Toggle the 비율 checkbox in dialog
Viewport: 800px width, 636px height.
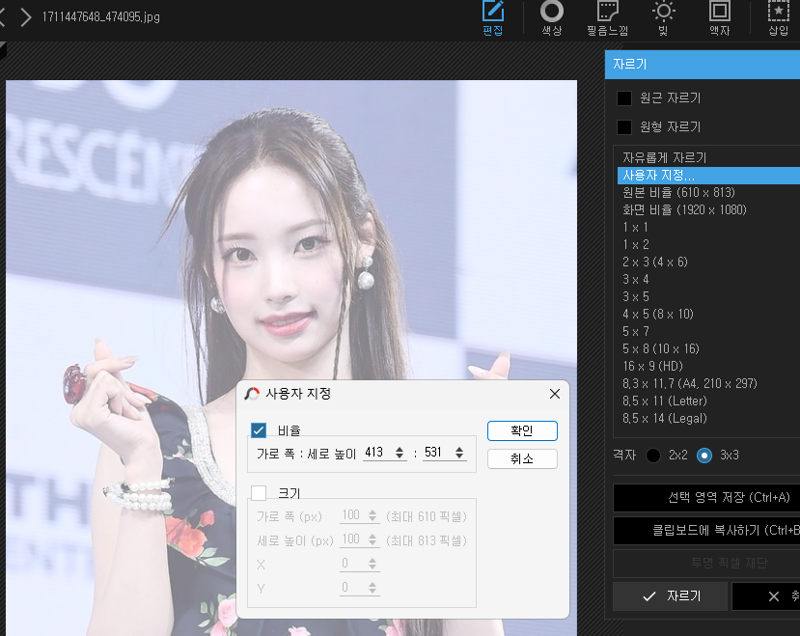(259, 430)
